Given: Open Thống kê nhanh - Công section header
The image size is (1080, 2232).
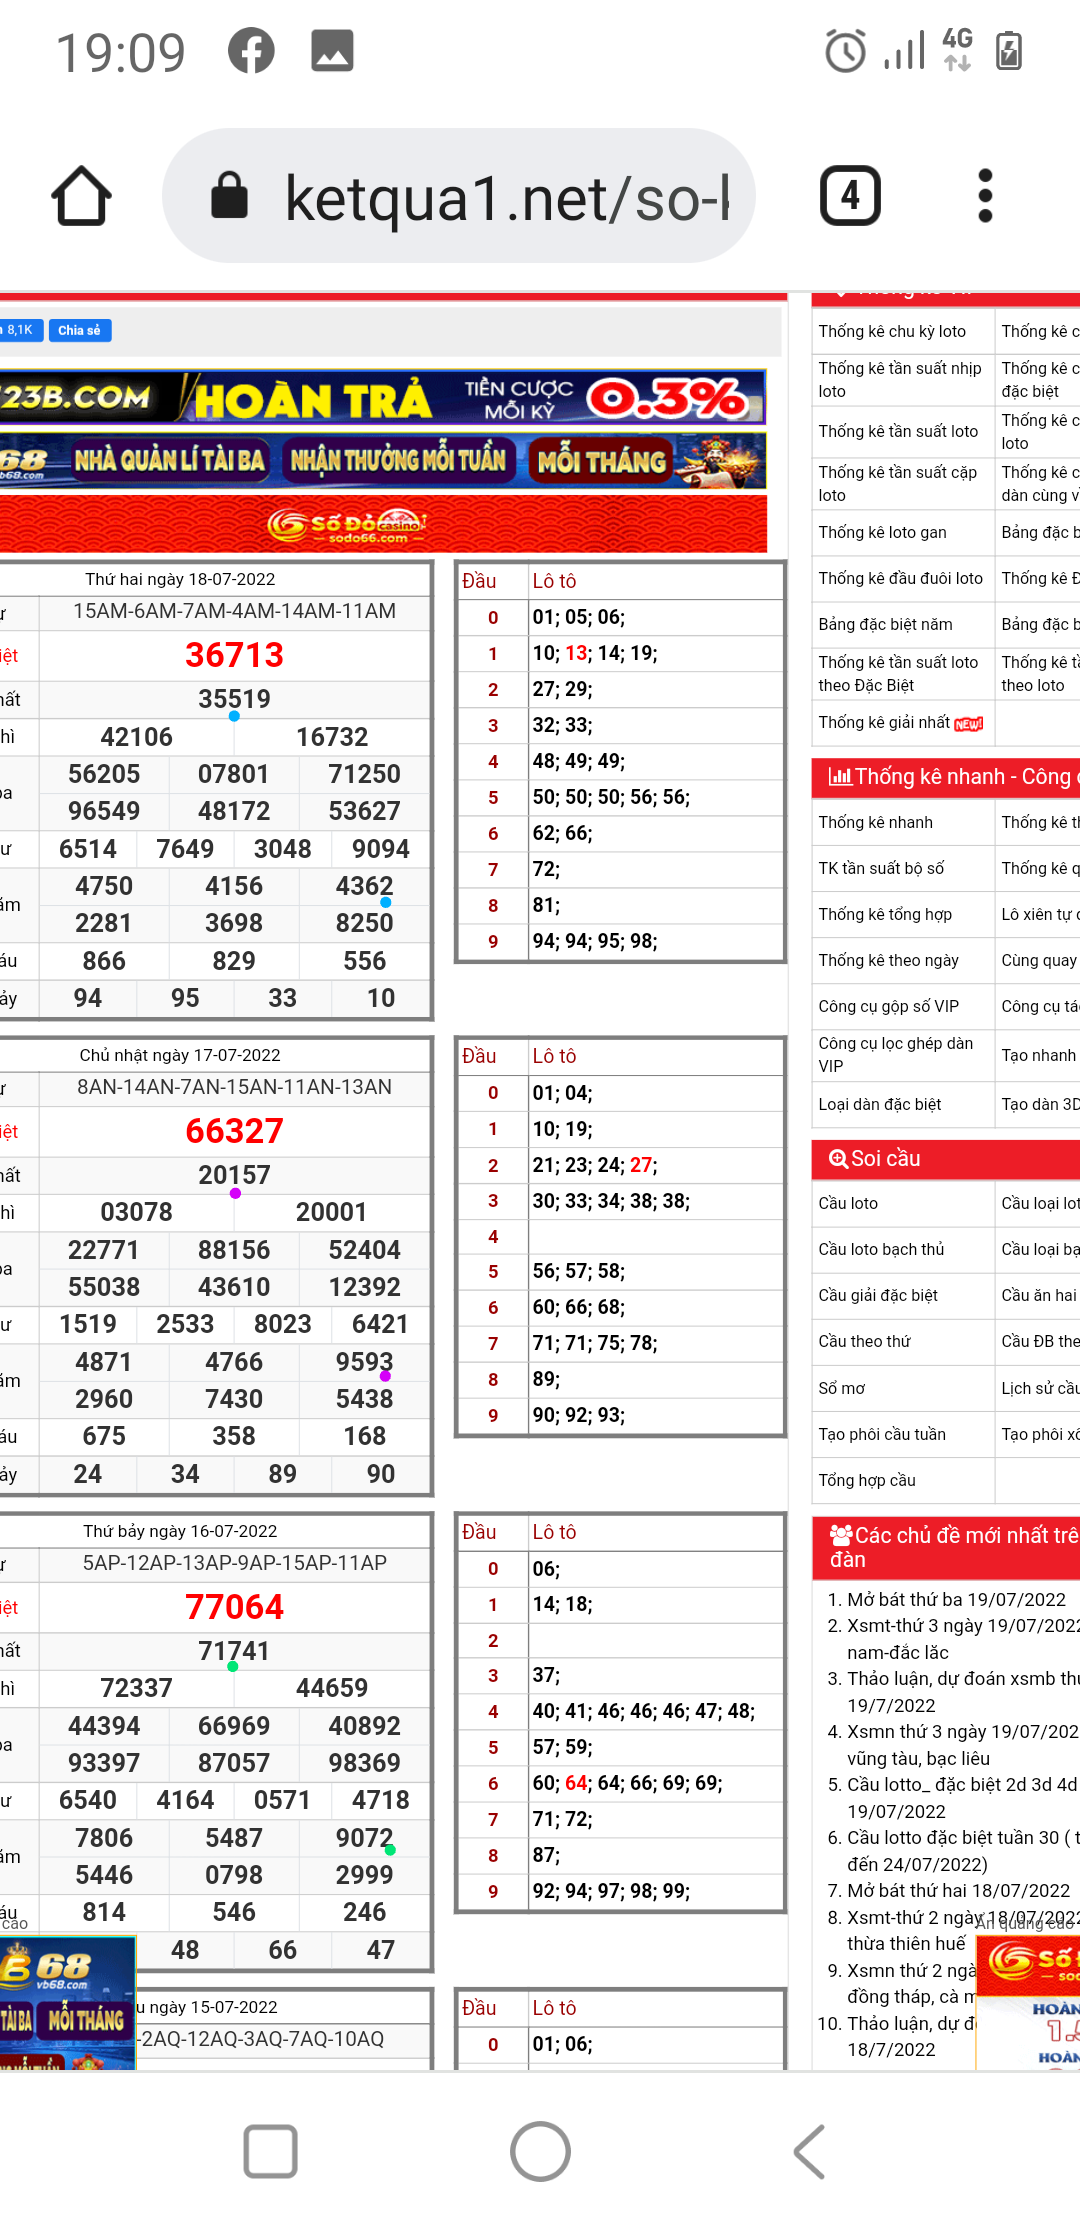Looking at the screenshot, I should click(946, 777).
